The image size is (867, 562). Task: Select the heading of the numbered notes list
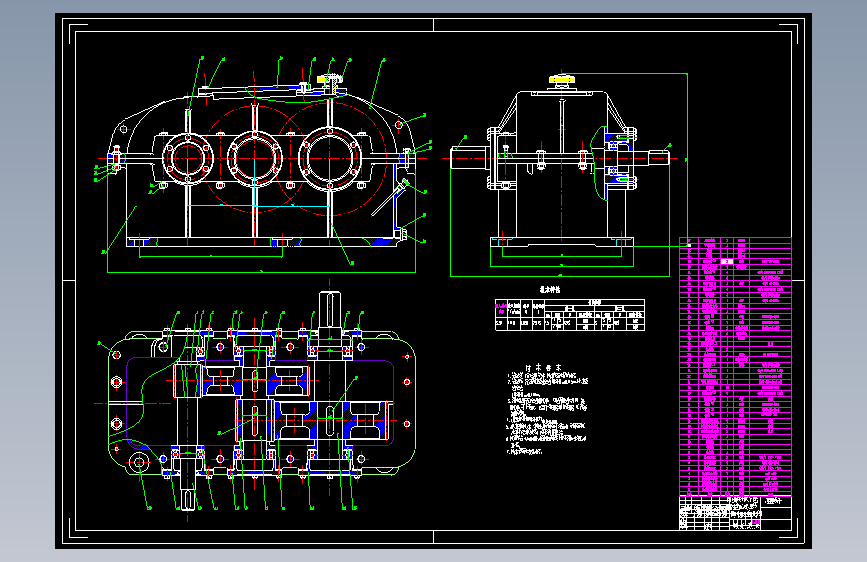coord(543,367)
